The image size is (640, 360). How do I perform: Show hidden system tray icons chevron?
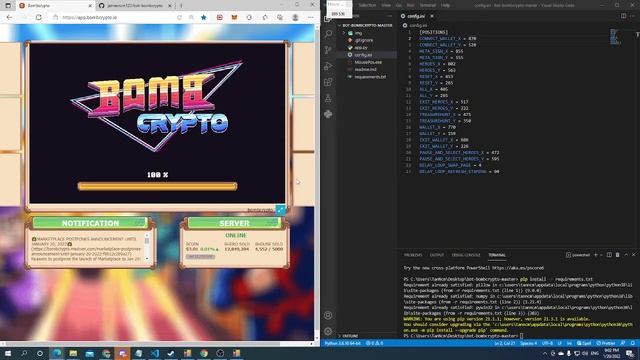point(544,353)
